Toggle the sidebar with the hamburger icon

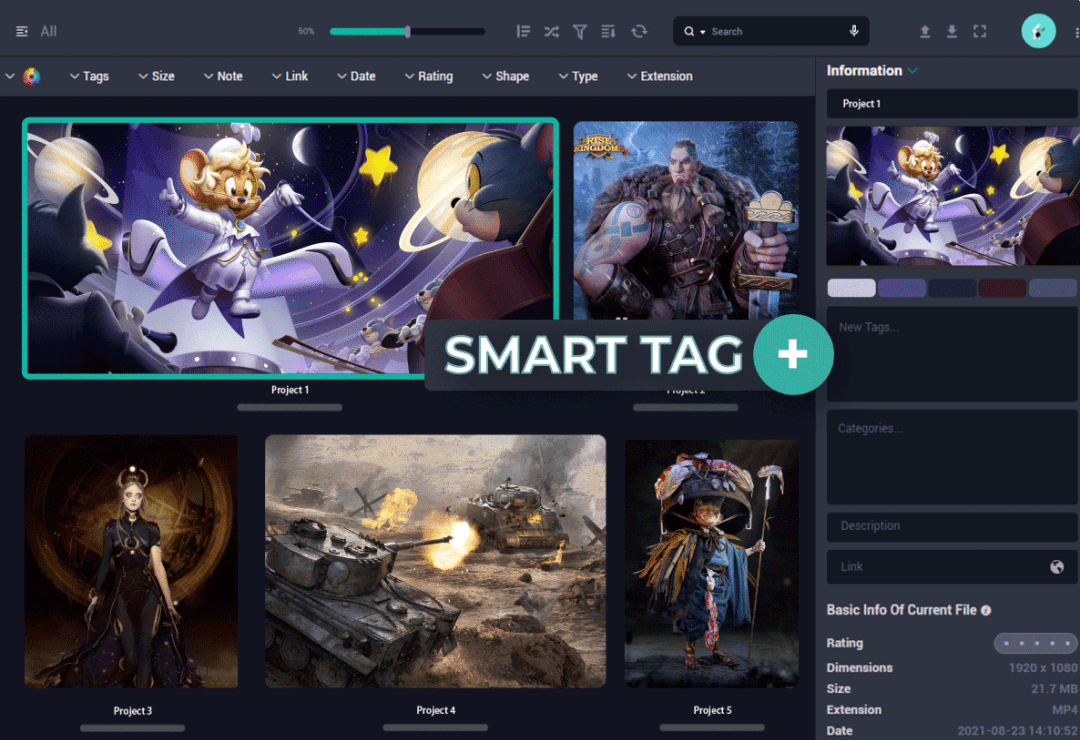[22, 31]
